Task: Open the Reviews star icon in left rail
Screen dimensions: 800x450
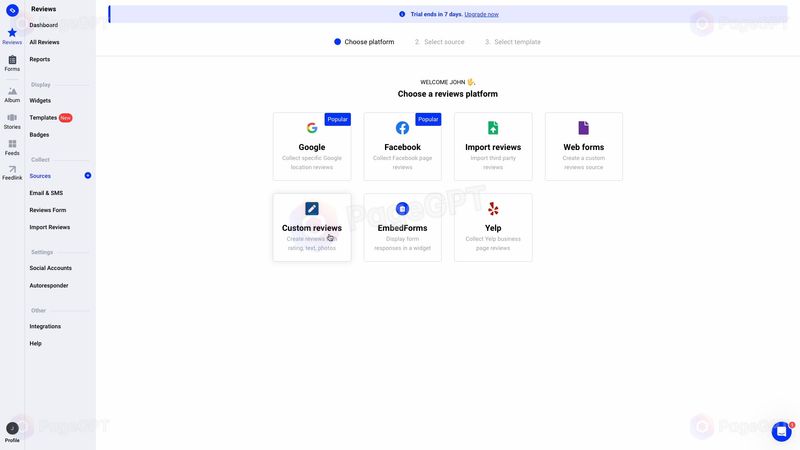Action: 12,33
